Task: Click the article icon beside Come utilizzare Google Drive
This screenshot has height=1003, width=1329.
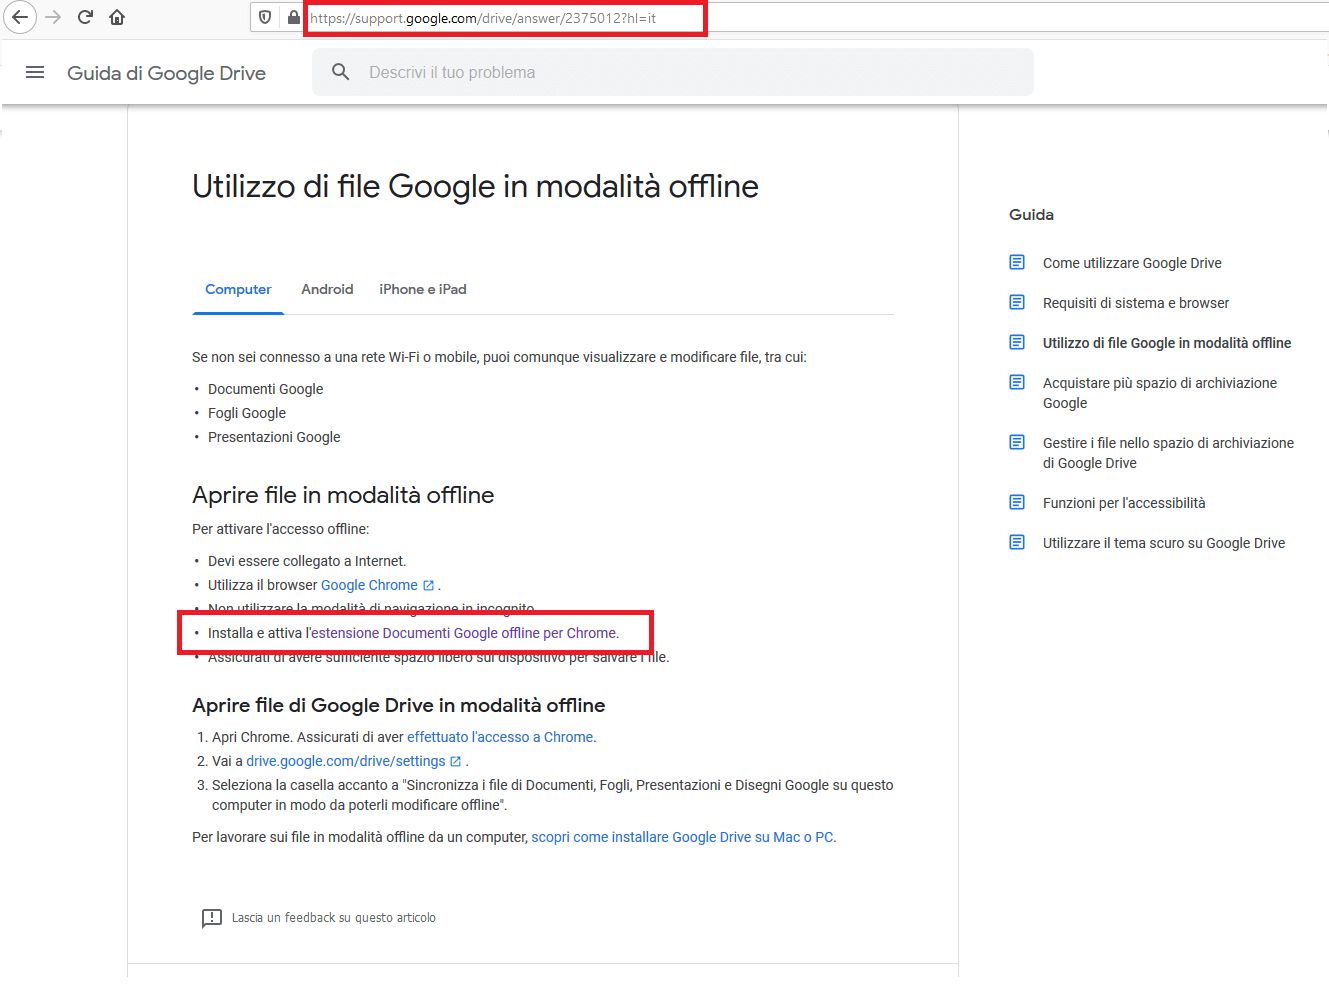Action: [x=1017, y=263]
